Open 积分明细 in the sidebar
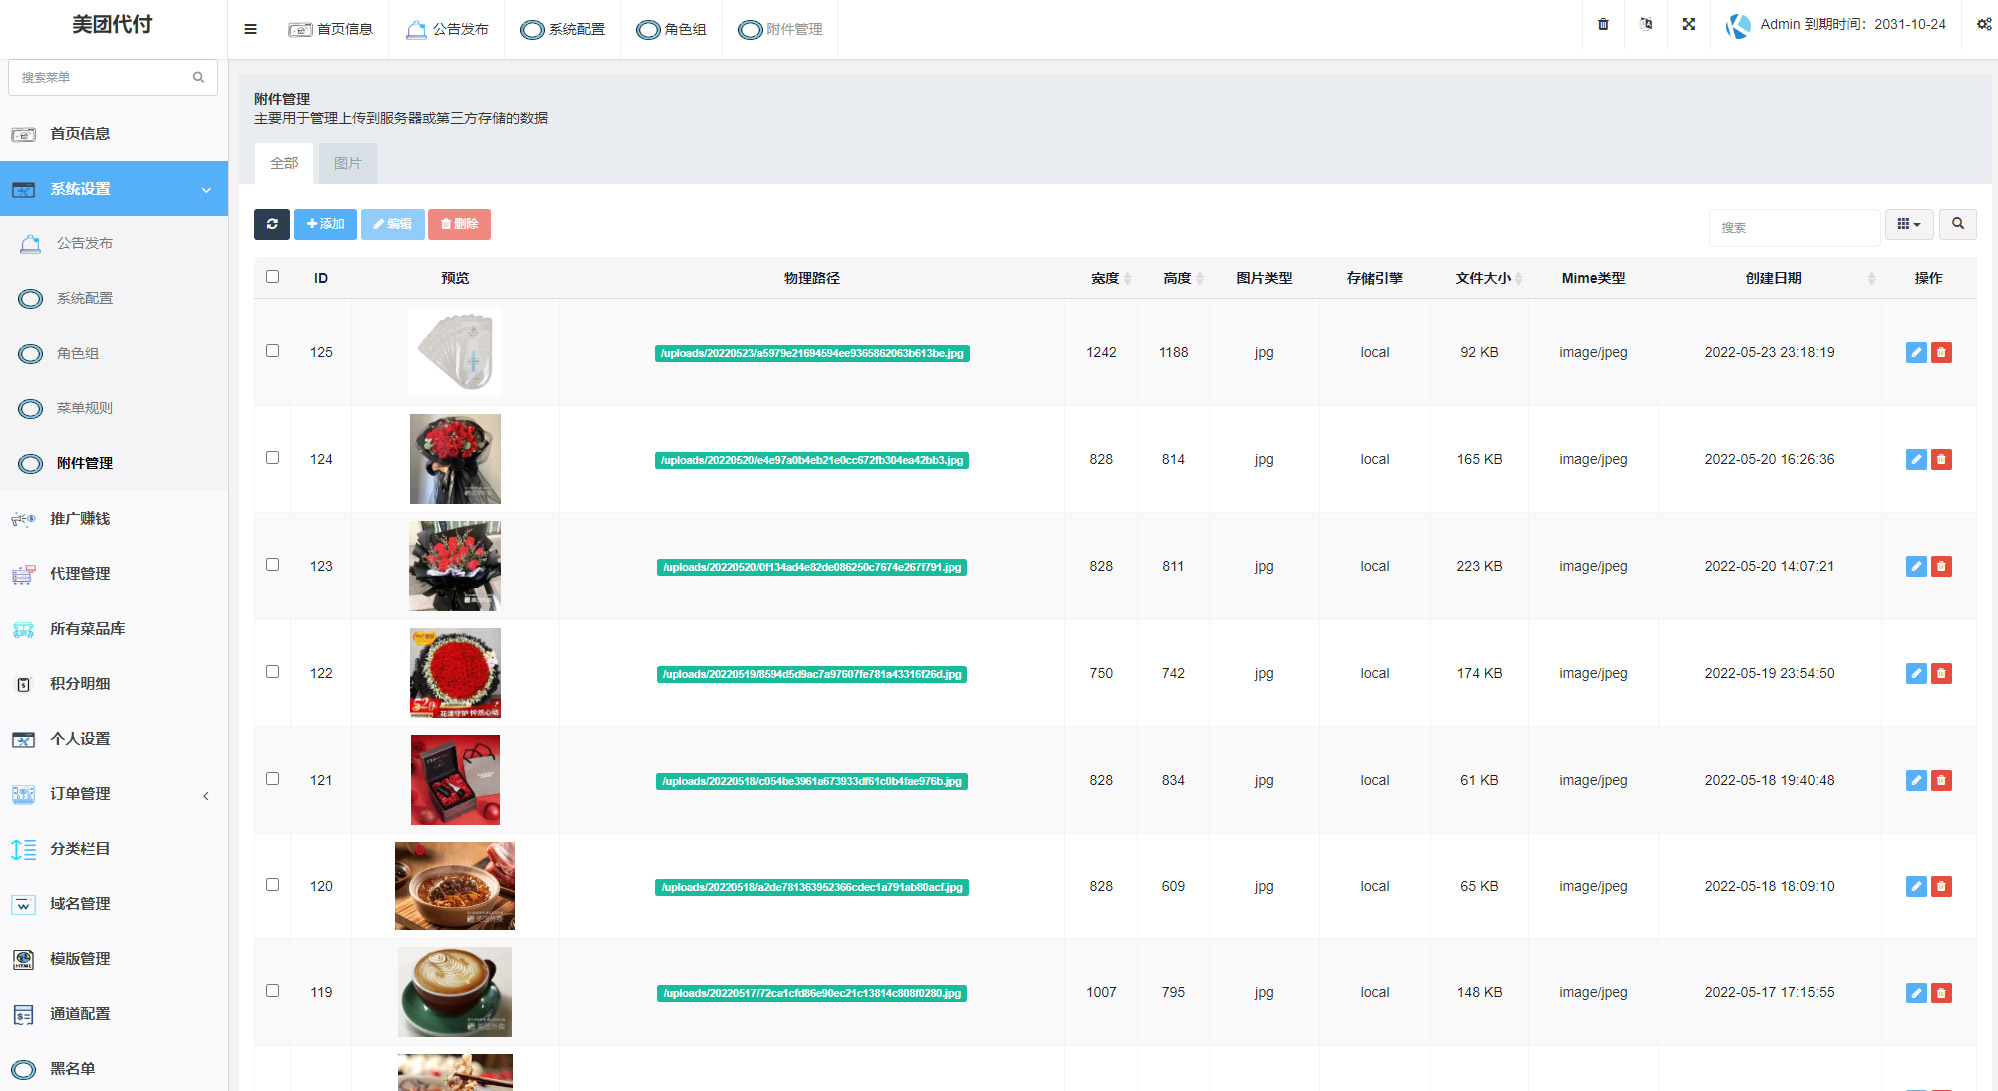The image size is (1998, 1091). 114,683
